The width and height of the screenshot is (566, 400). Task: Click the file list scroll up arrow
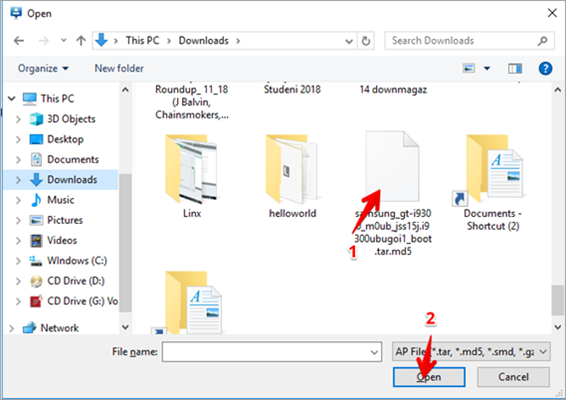point(557,90)
